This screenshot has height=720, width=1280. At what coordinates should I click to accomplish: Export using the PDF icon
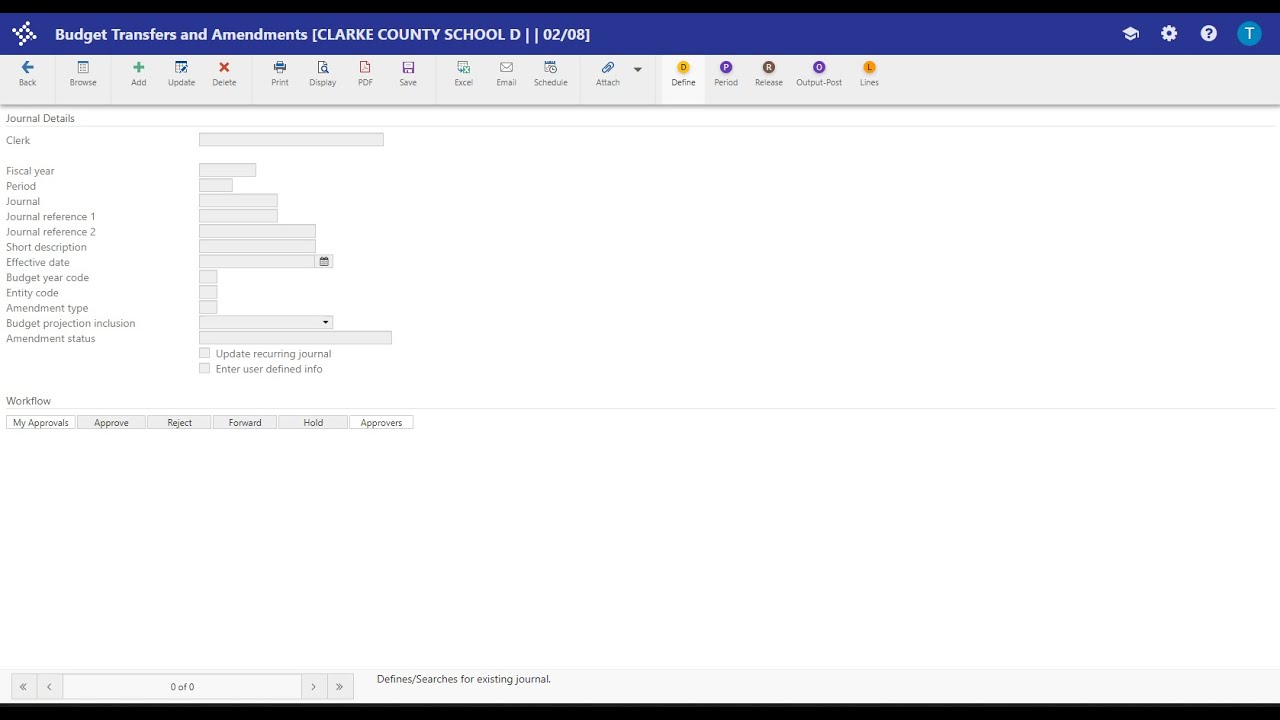(x=365, y=68)
